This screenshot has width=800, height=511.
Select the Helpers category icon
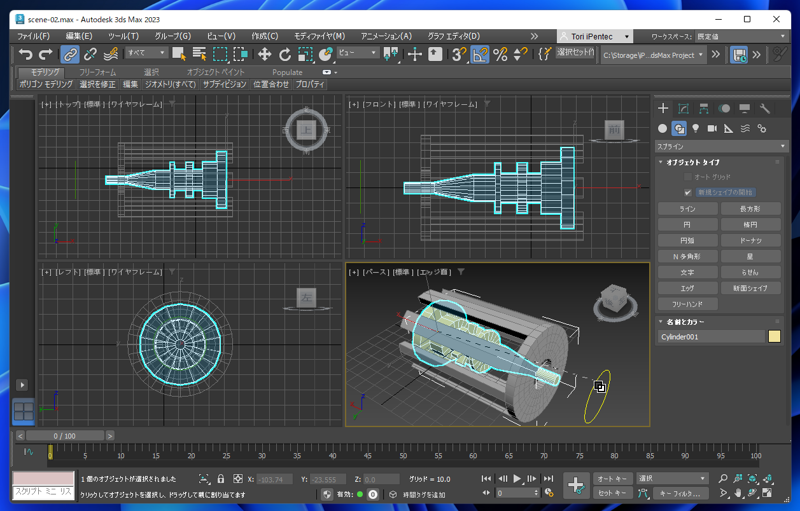[729, 129]
